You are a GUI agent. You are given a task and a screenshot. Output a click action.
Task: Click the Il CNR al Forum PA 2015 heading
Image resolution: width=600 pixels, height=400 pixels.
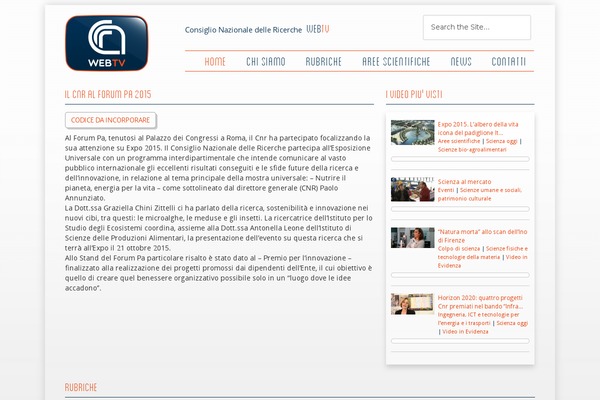tap(108, 94)
